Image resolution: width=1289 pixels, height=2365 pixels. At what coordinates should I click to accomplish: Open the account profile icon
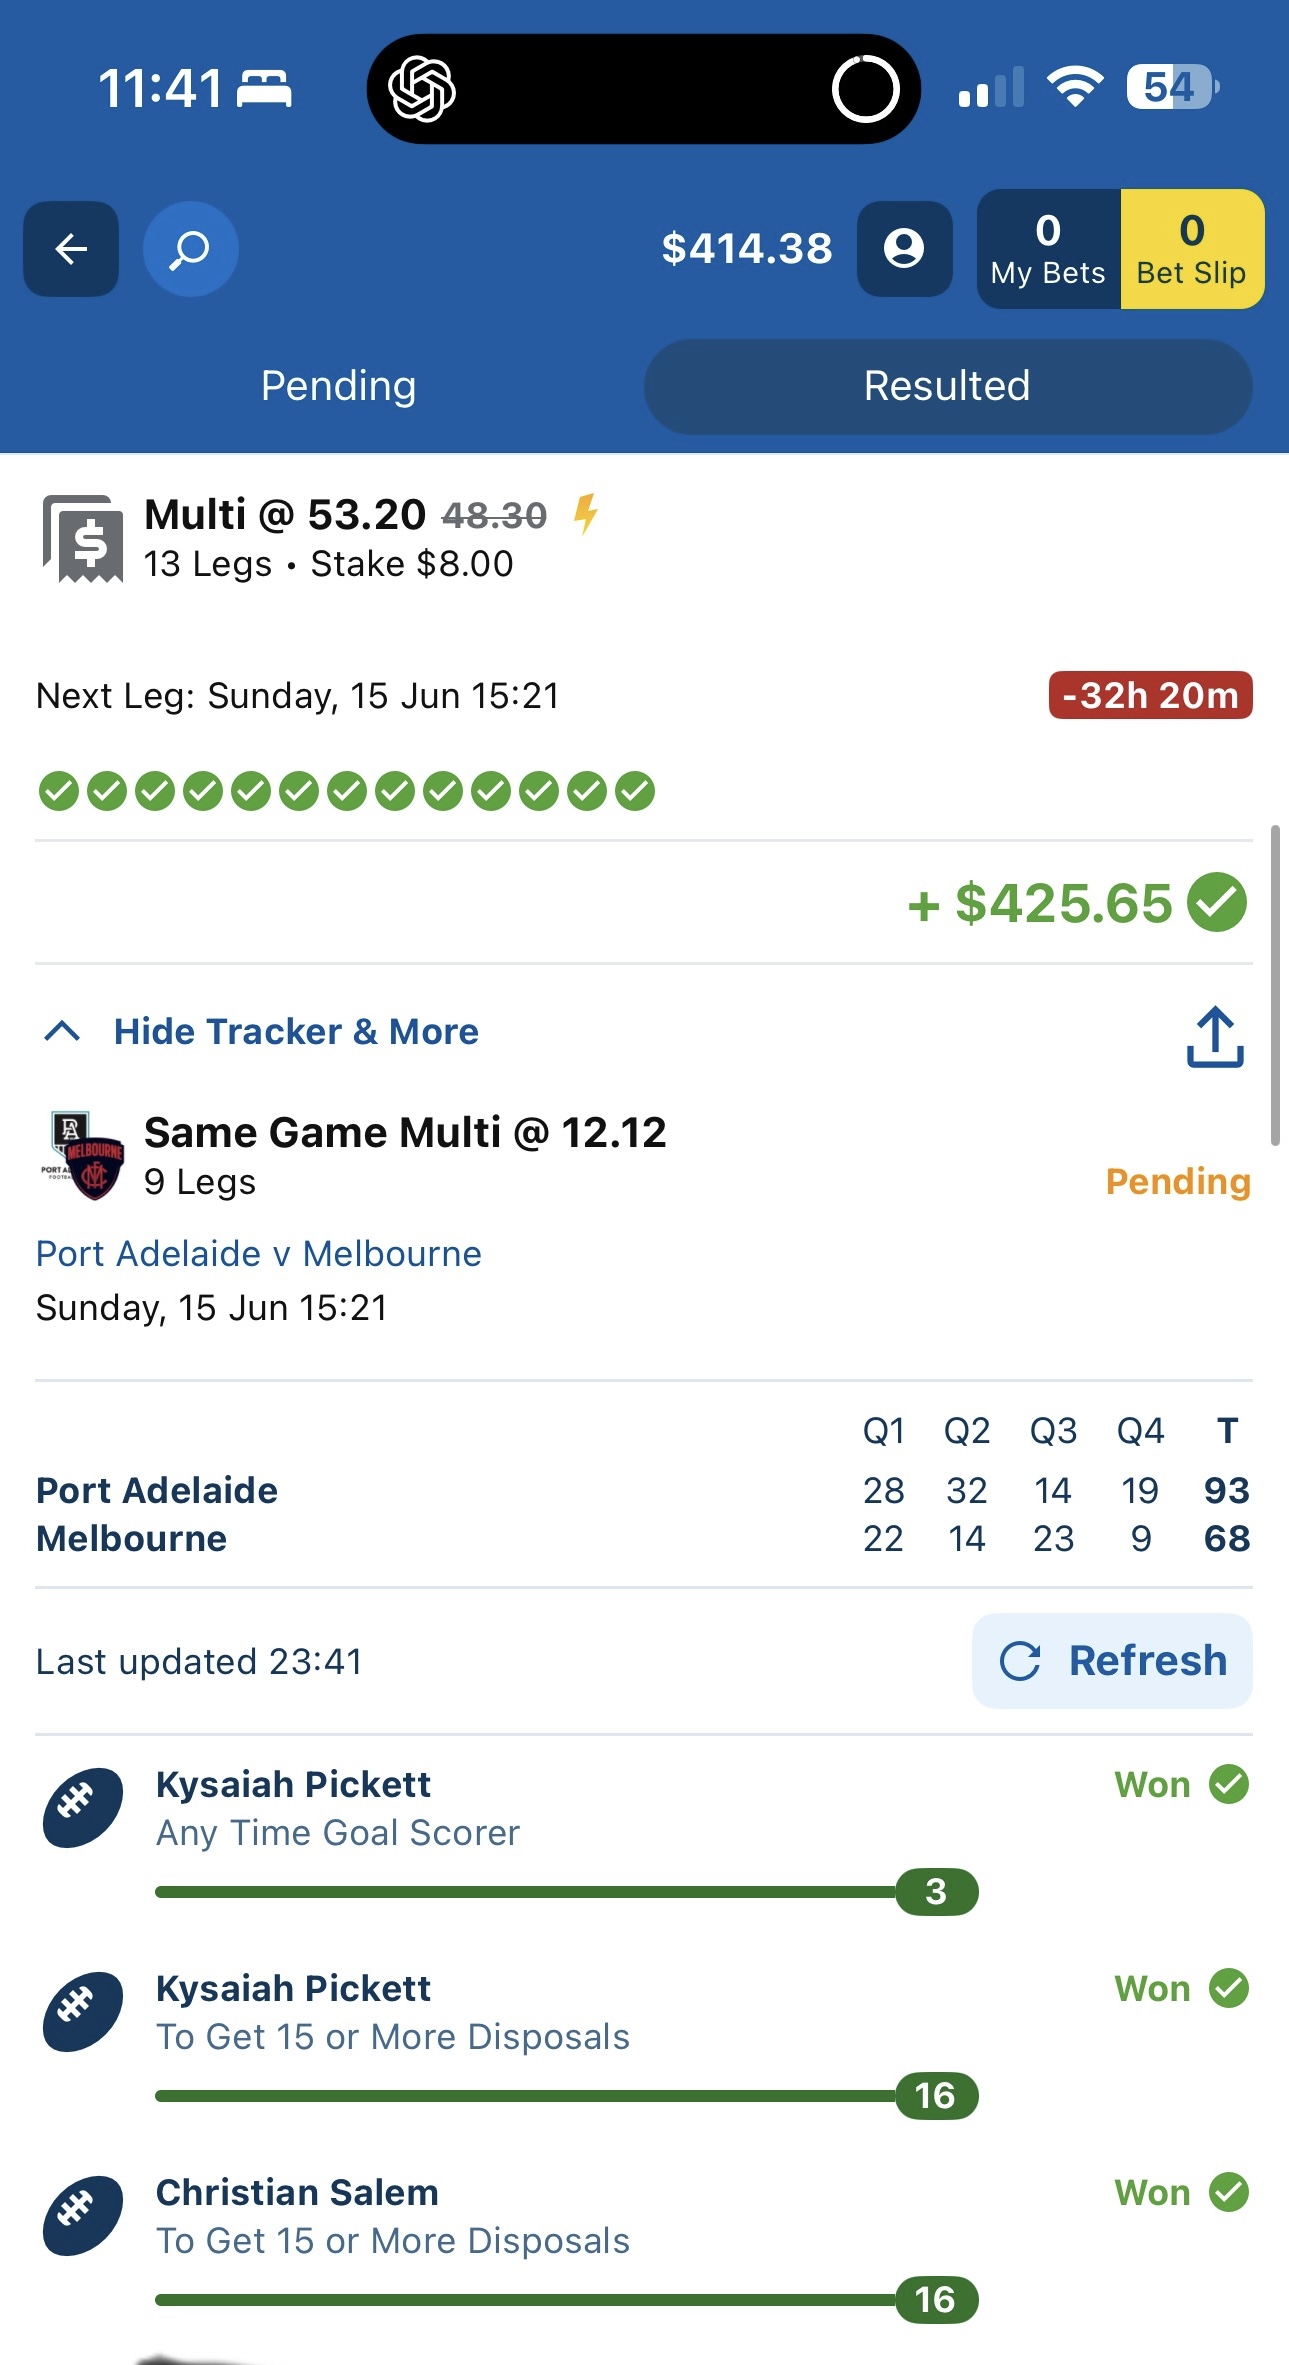pos(904,249)
